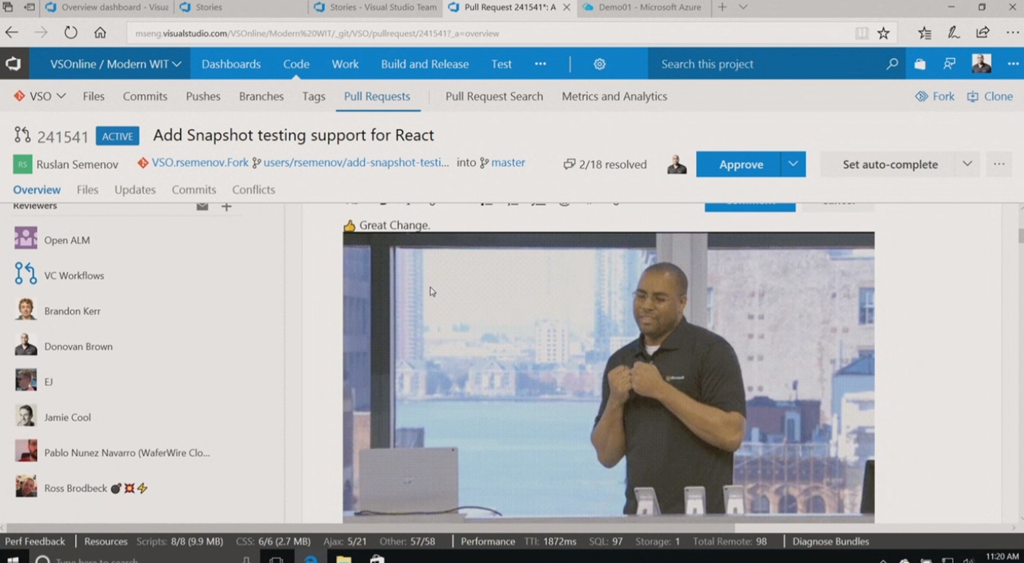Email reviewers using the envelope icon

202,207
